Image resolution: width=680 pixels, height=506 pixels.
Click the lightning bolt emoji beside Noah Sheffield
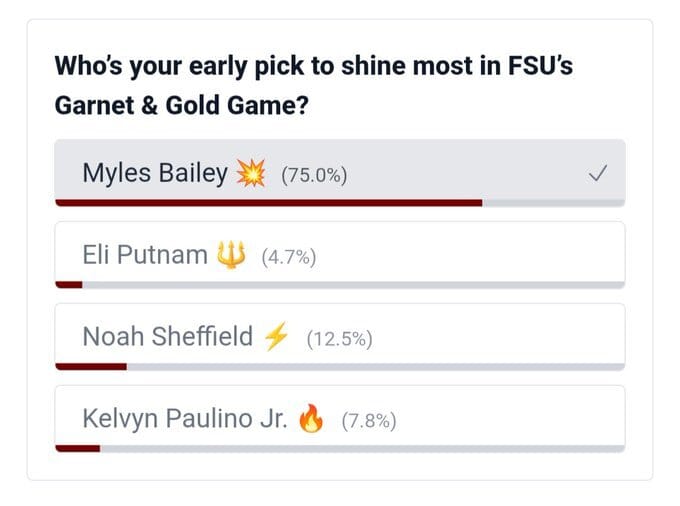(276, 336)
